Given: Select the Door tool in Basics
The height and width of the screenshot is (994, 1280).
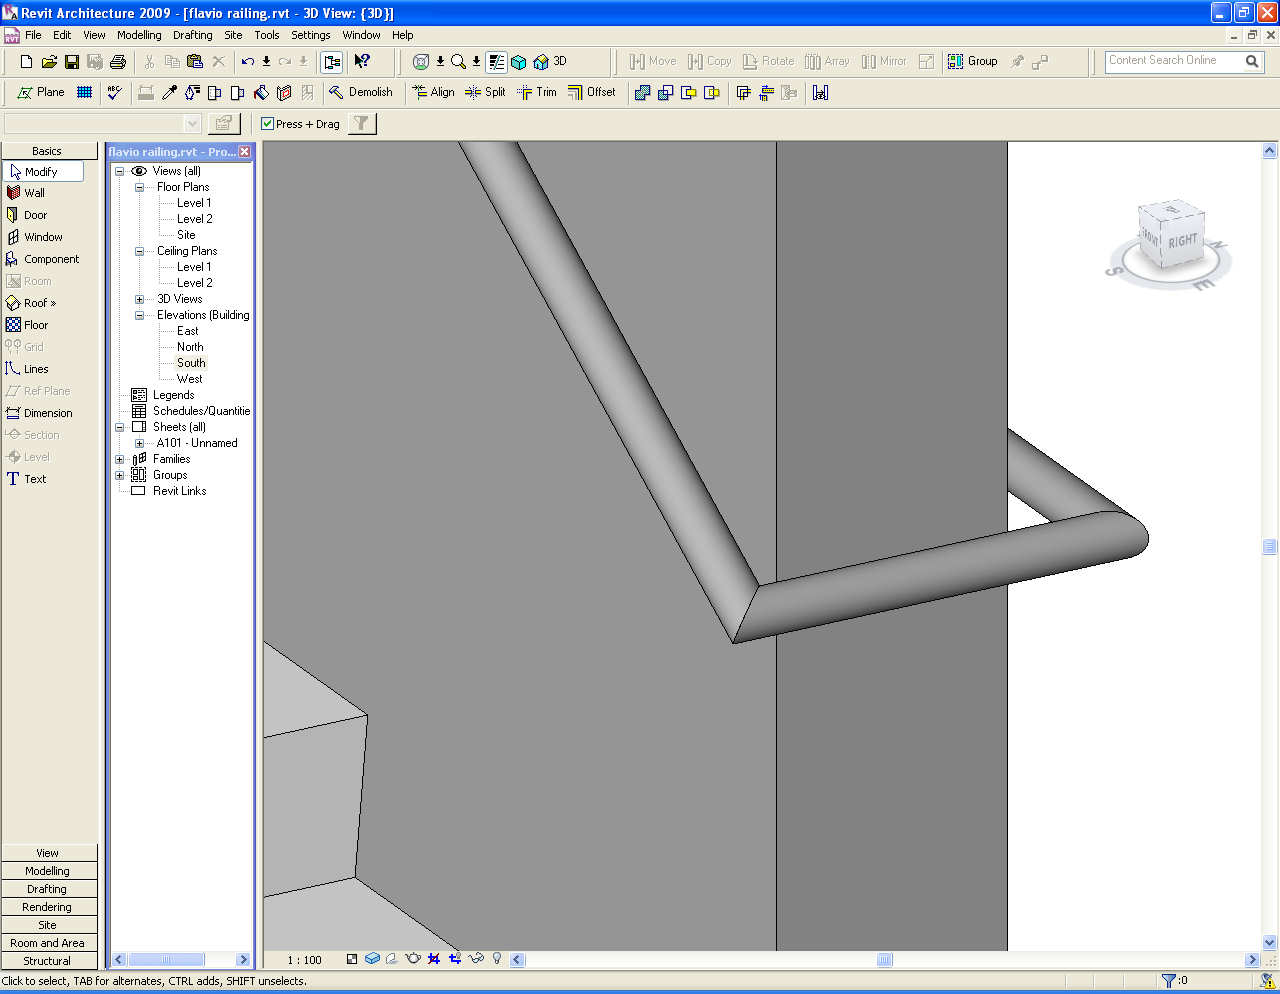Looking at the screenshot, I should 35,215.
